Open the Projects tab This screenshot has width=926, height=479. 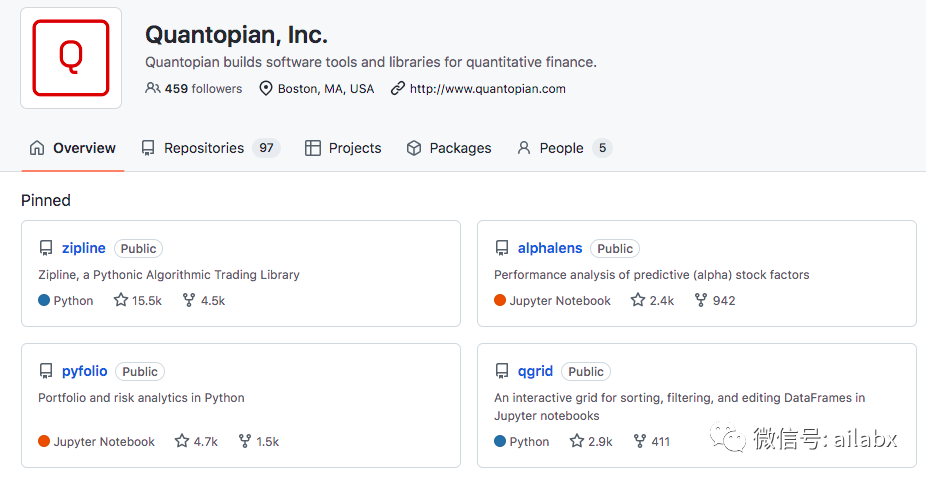pos(343,148)
